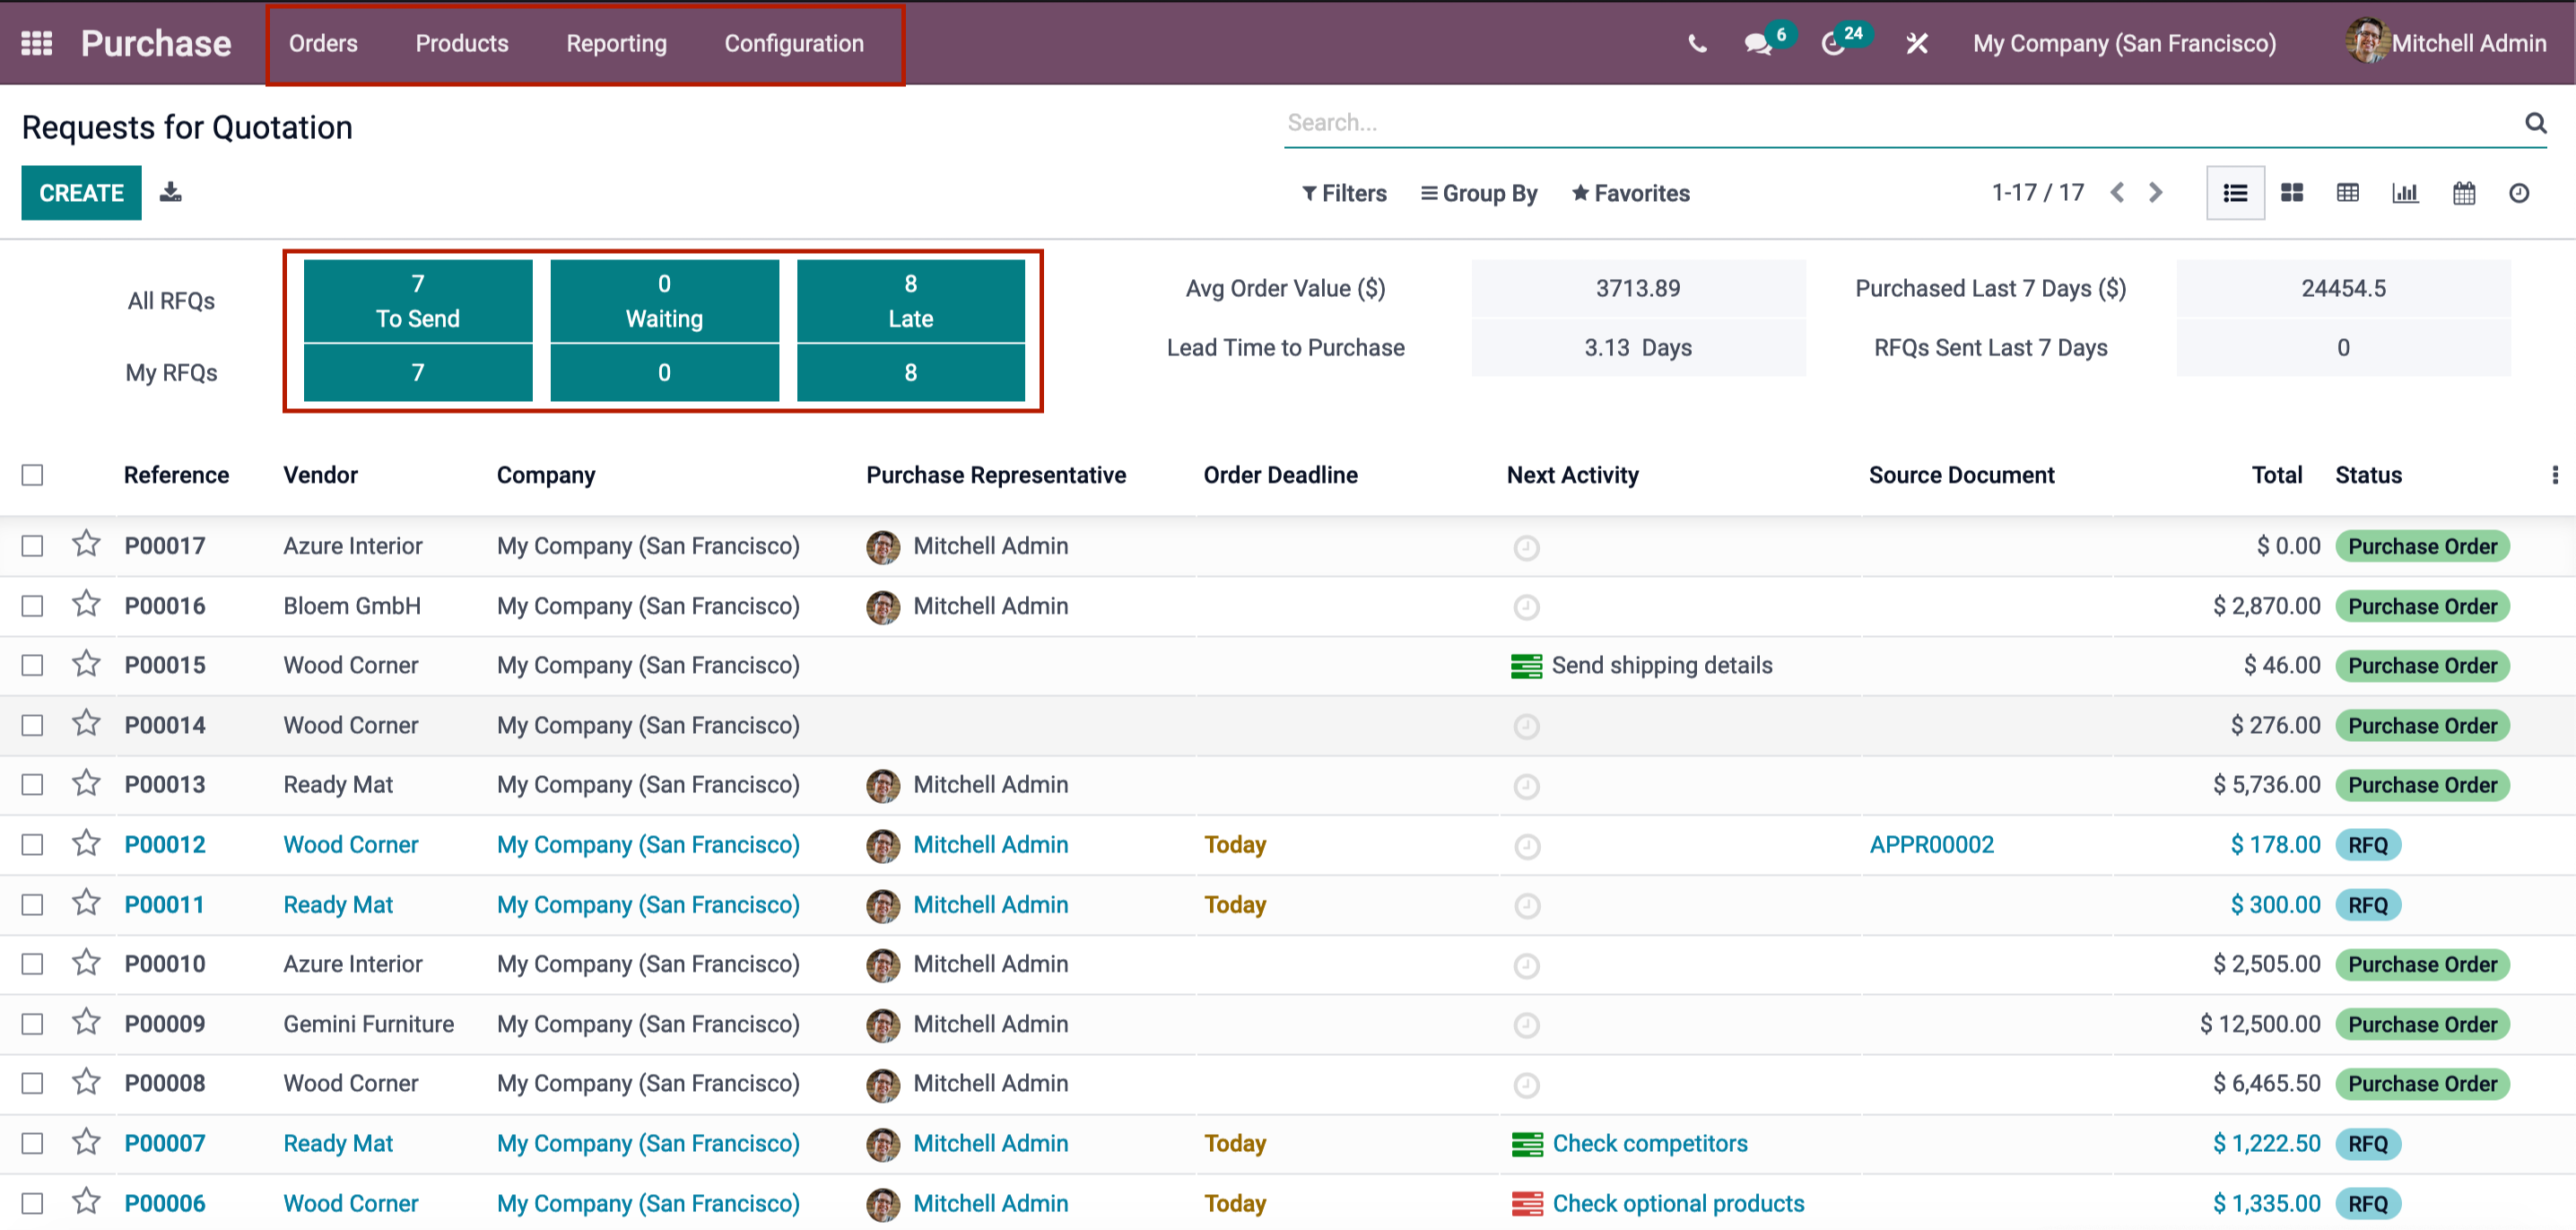
Task: Switch to graph view
Action: coord(2405,193)
